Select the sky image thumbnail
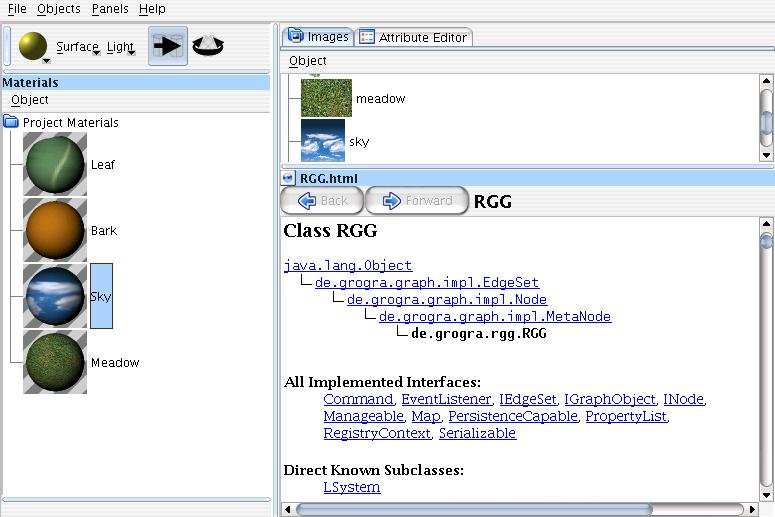Viewport: 775px width, 517px height. point(323,140)
